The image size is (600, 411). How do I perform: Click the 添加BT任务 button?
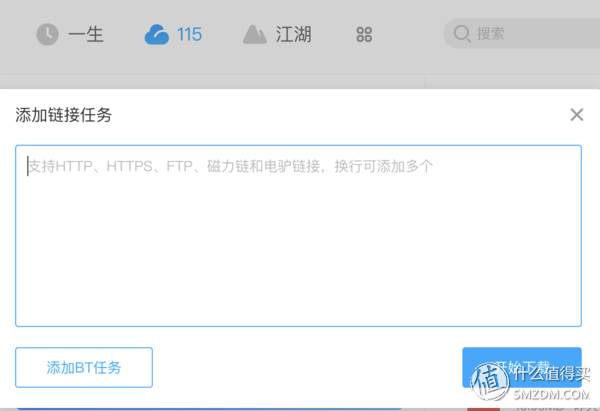click(x=84, y=367)
